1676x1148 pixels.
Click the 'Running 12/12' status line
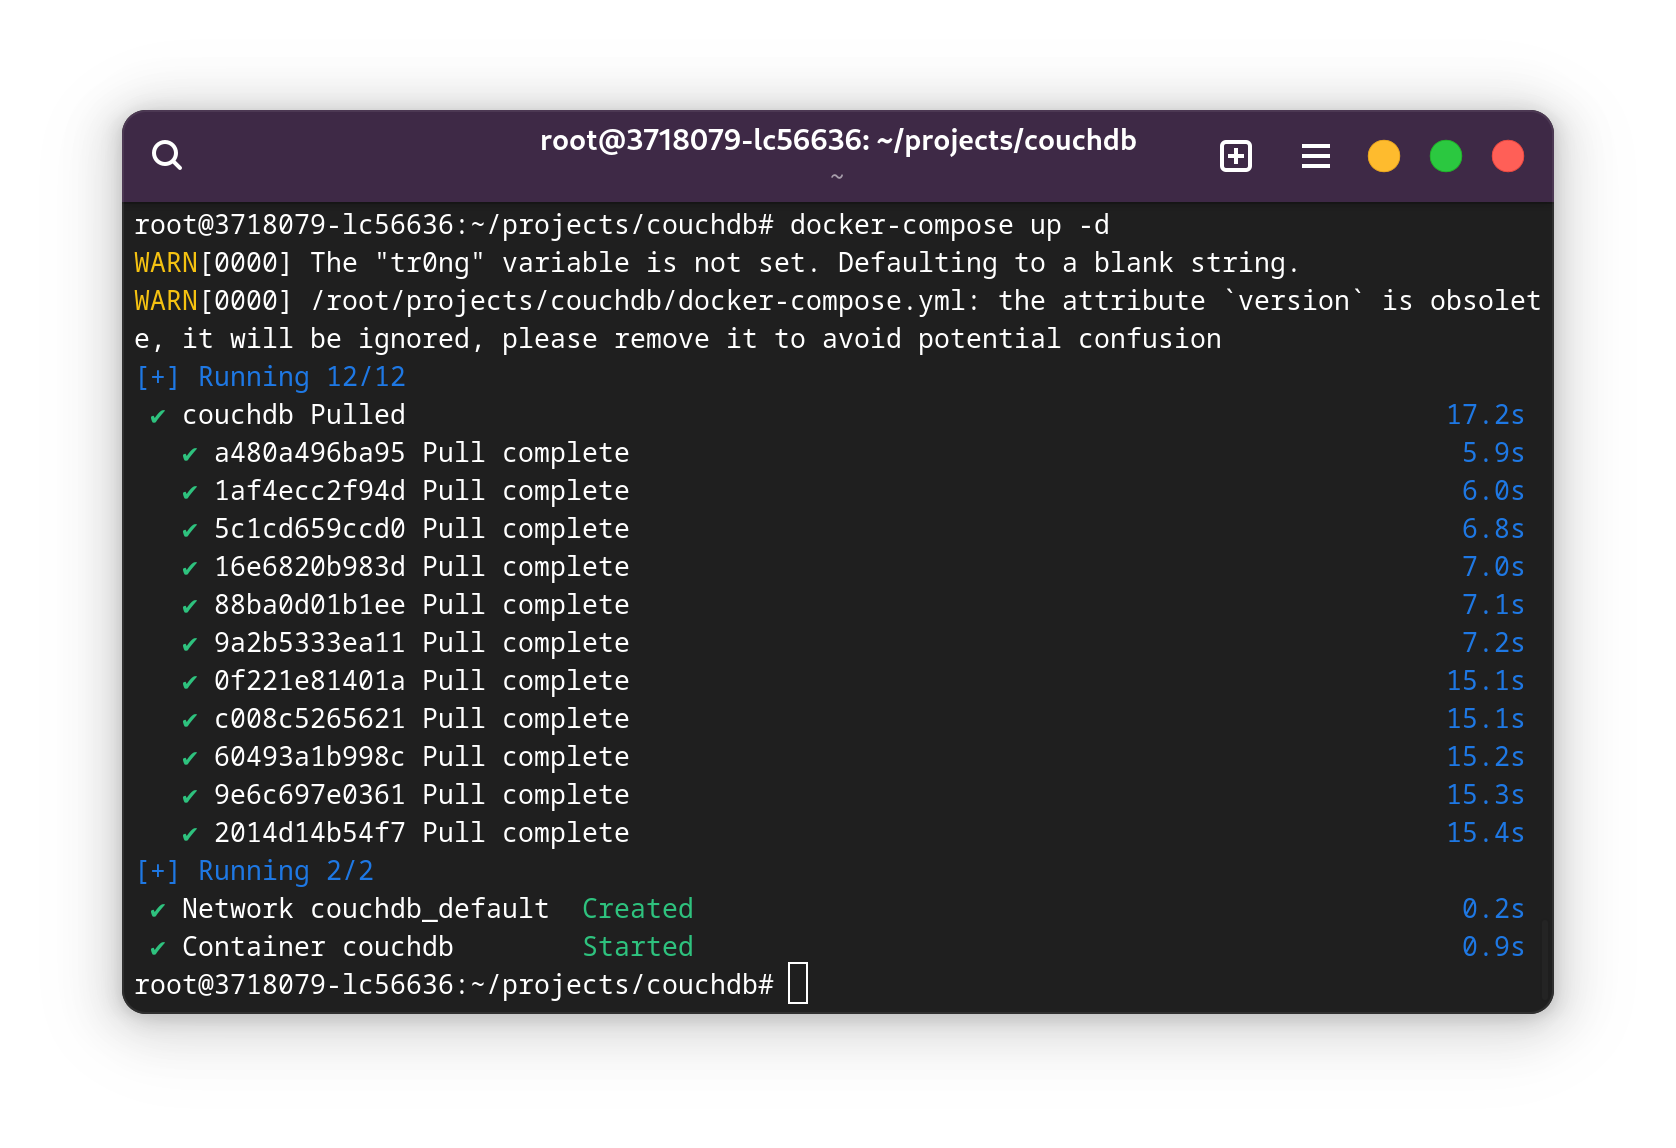click(270, 377)
